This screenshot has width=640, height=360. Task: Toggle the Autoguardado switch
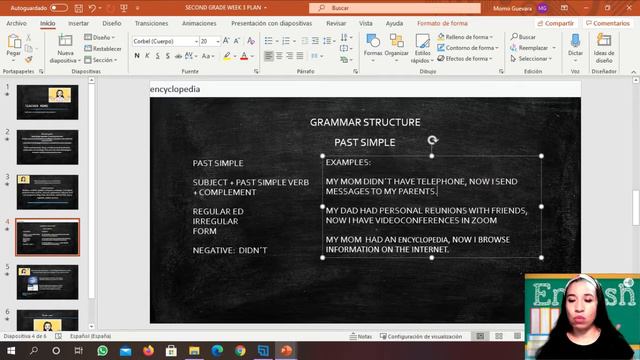(x=59, y=8)
